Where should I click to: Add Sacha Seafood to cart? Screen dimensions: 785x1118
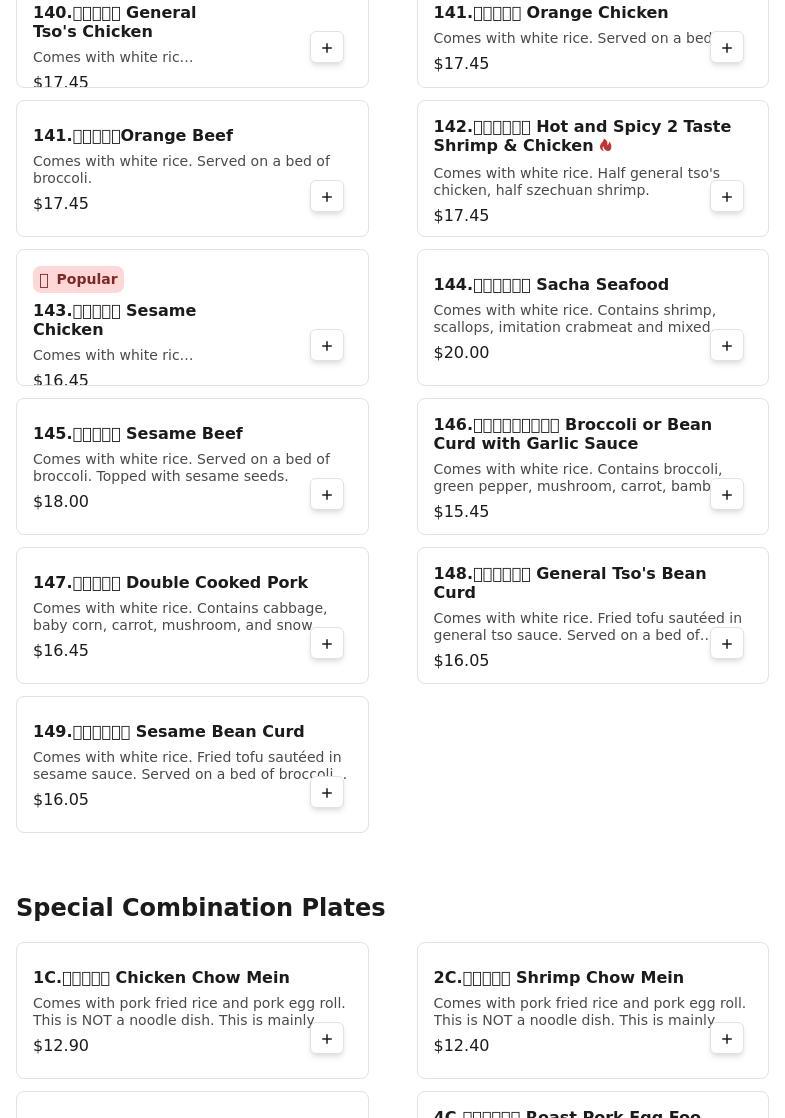click(727, 346)
